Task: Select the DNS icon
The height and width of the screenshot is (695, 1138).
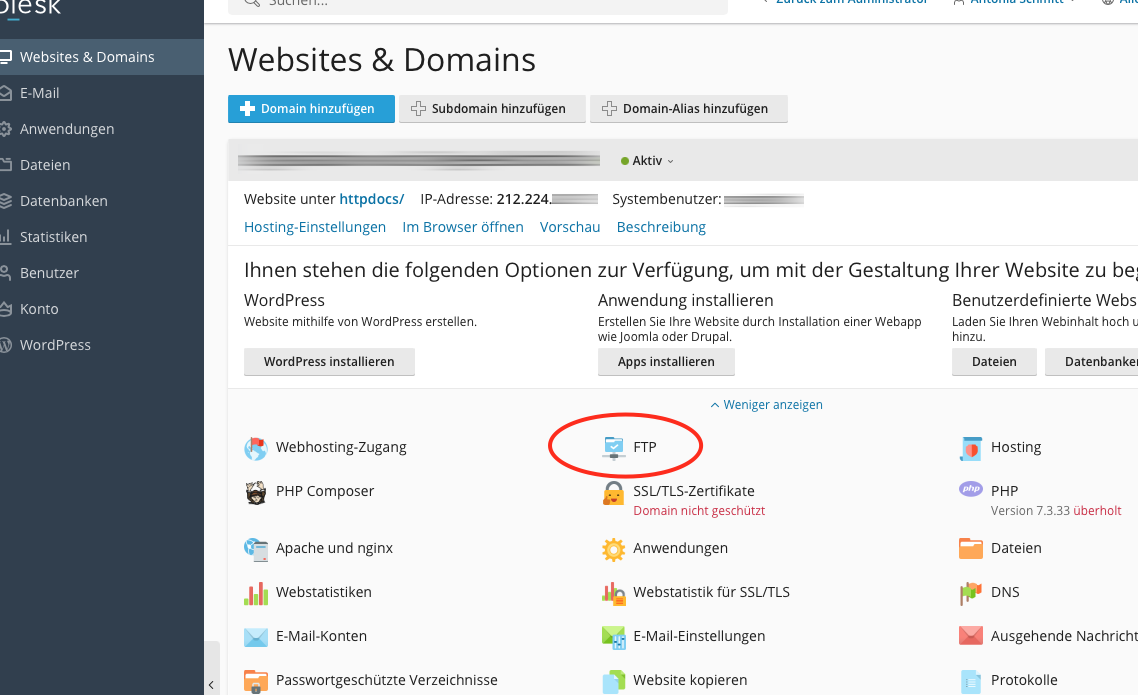Action: [970, 592]
